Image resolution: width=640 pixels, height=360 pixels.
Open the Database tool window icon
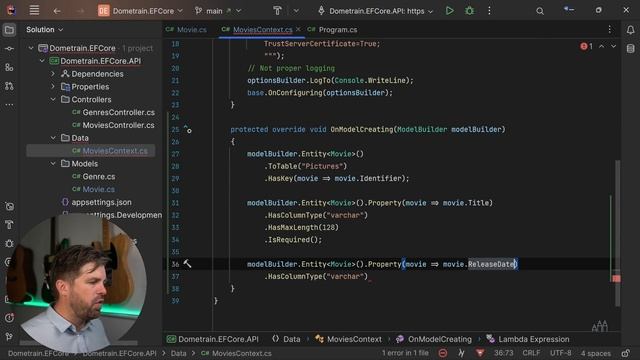coord(630,49)
